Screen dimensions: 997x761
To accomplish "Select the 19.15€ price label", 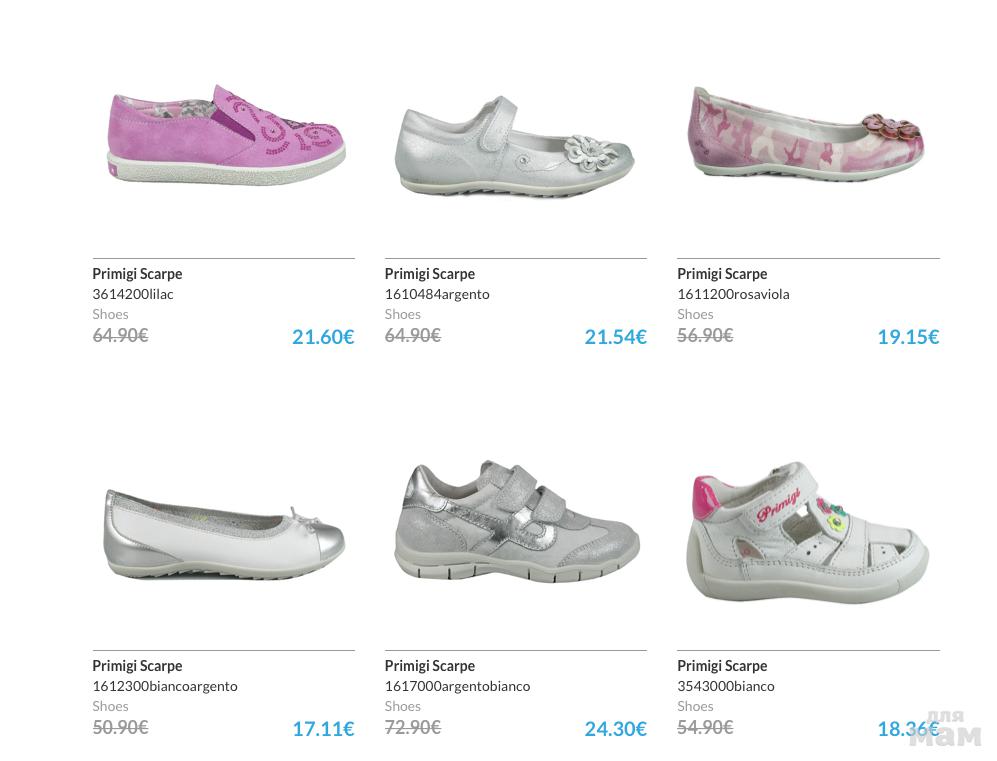I will [908, 337].
